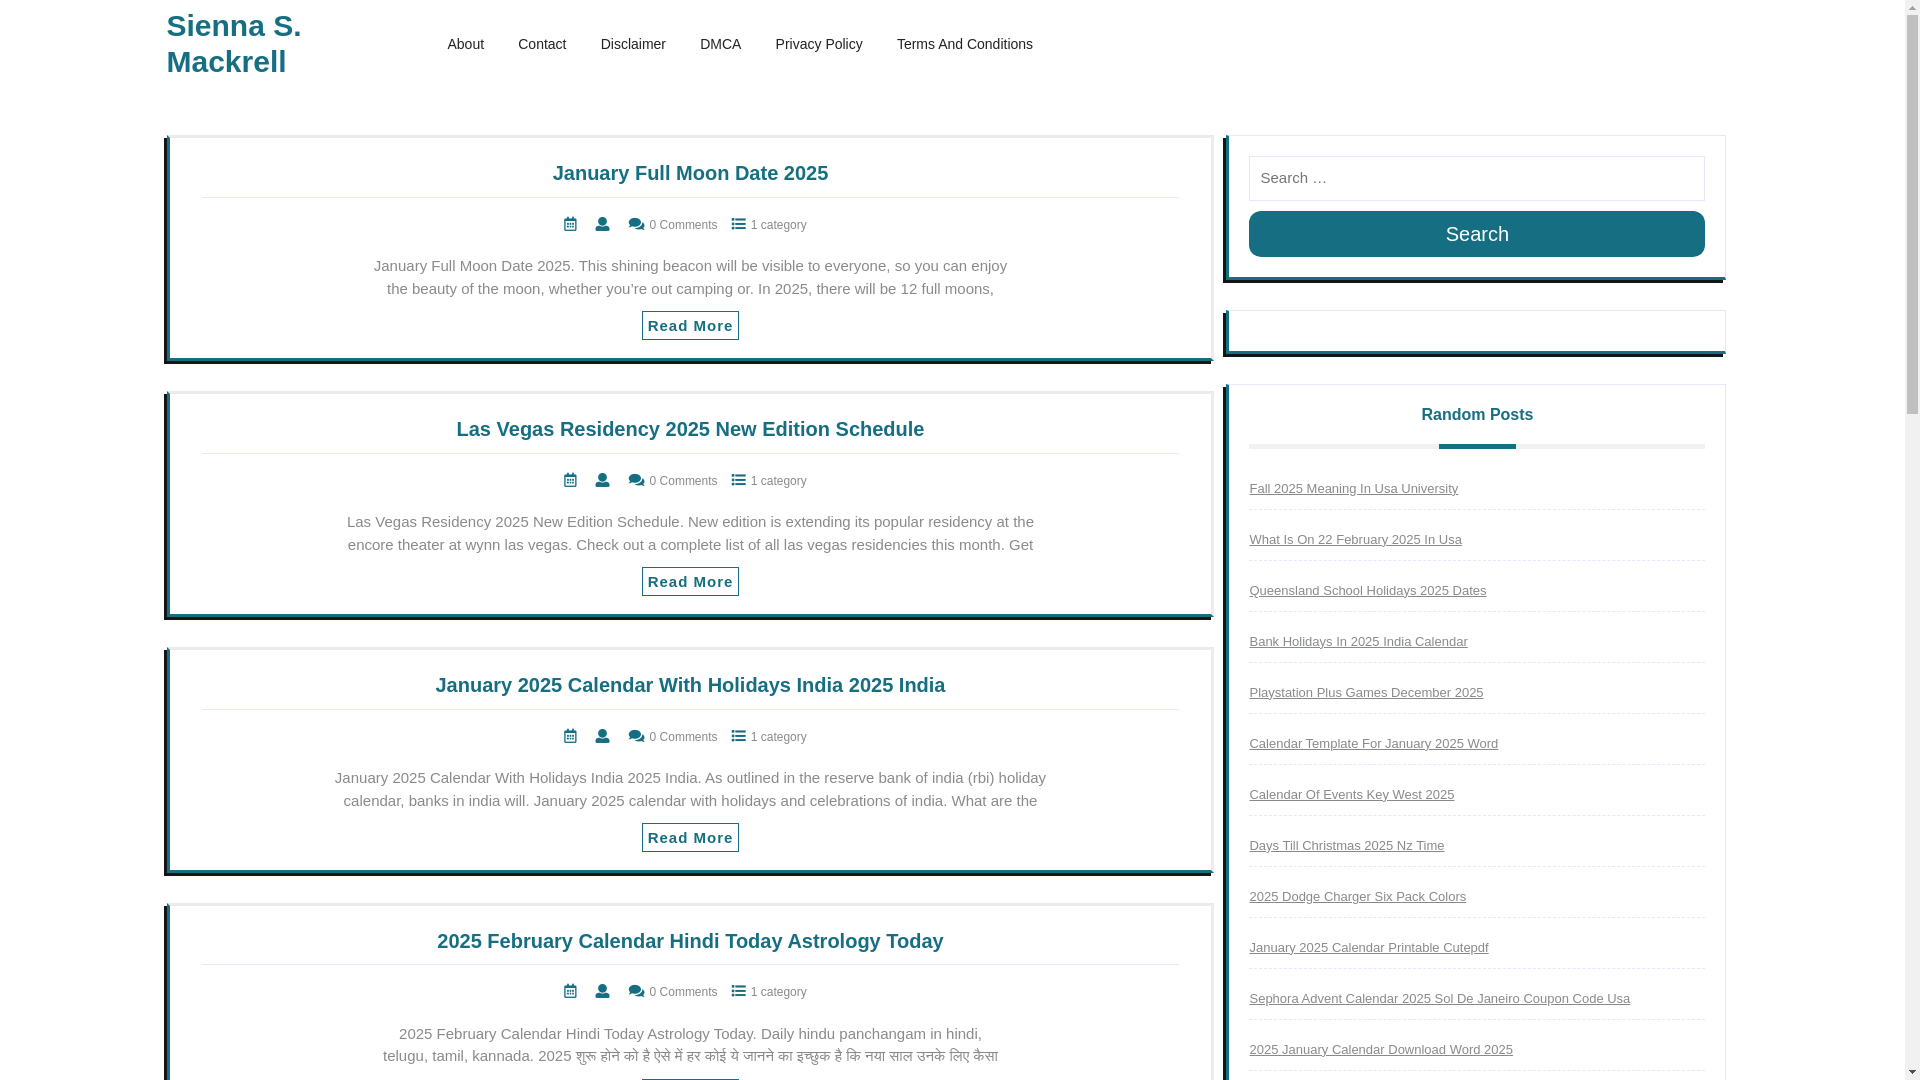Open the DMCA page
Screen dimensions: 1920x1080
720,44
